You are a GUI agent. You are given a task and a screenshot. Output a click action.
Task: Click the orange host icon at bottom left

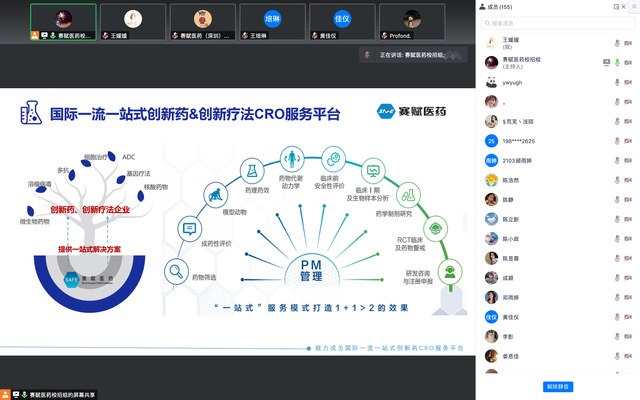pos(5,395)
